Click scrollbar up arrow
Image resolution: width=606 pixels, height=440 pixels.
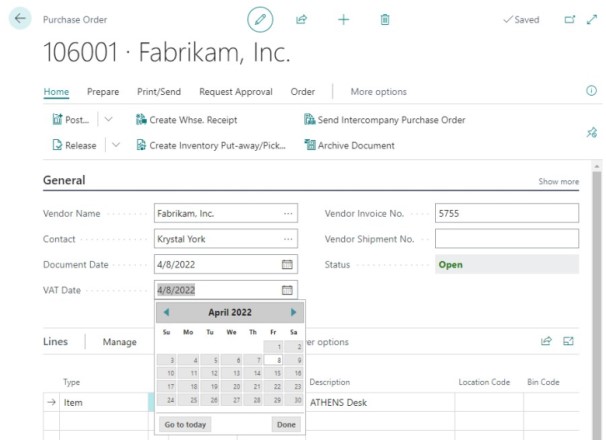[597, 166]
